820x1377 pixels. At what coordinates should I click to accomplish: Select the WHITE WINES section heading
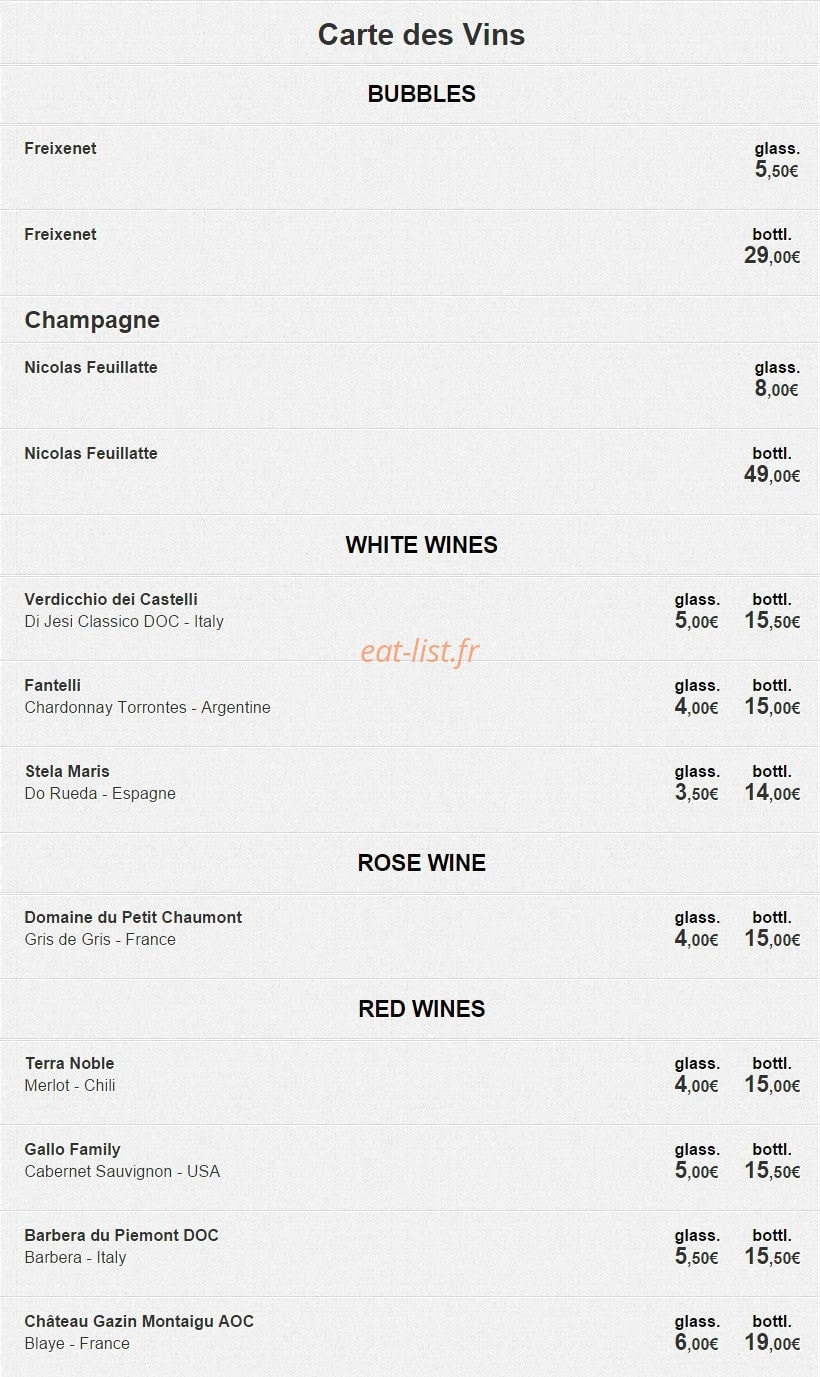(421, 545)
